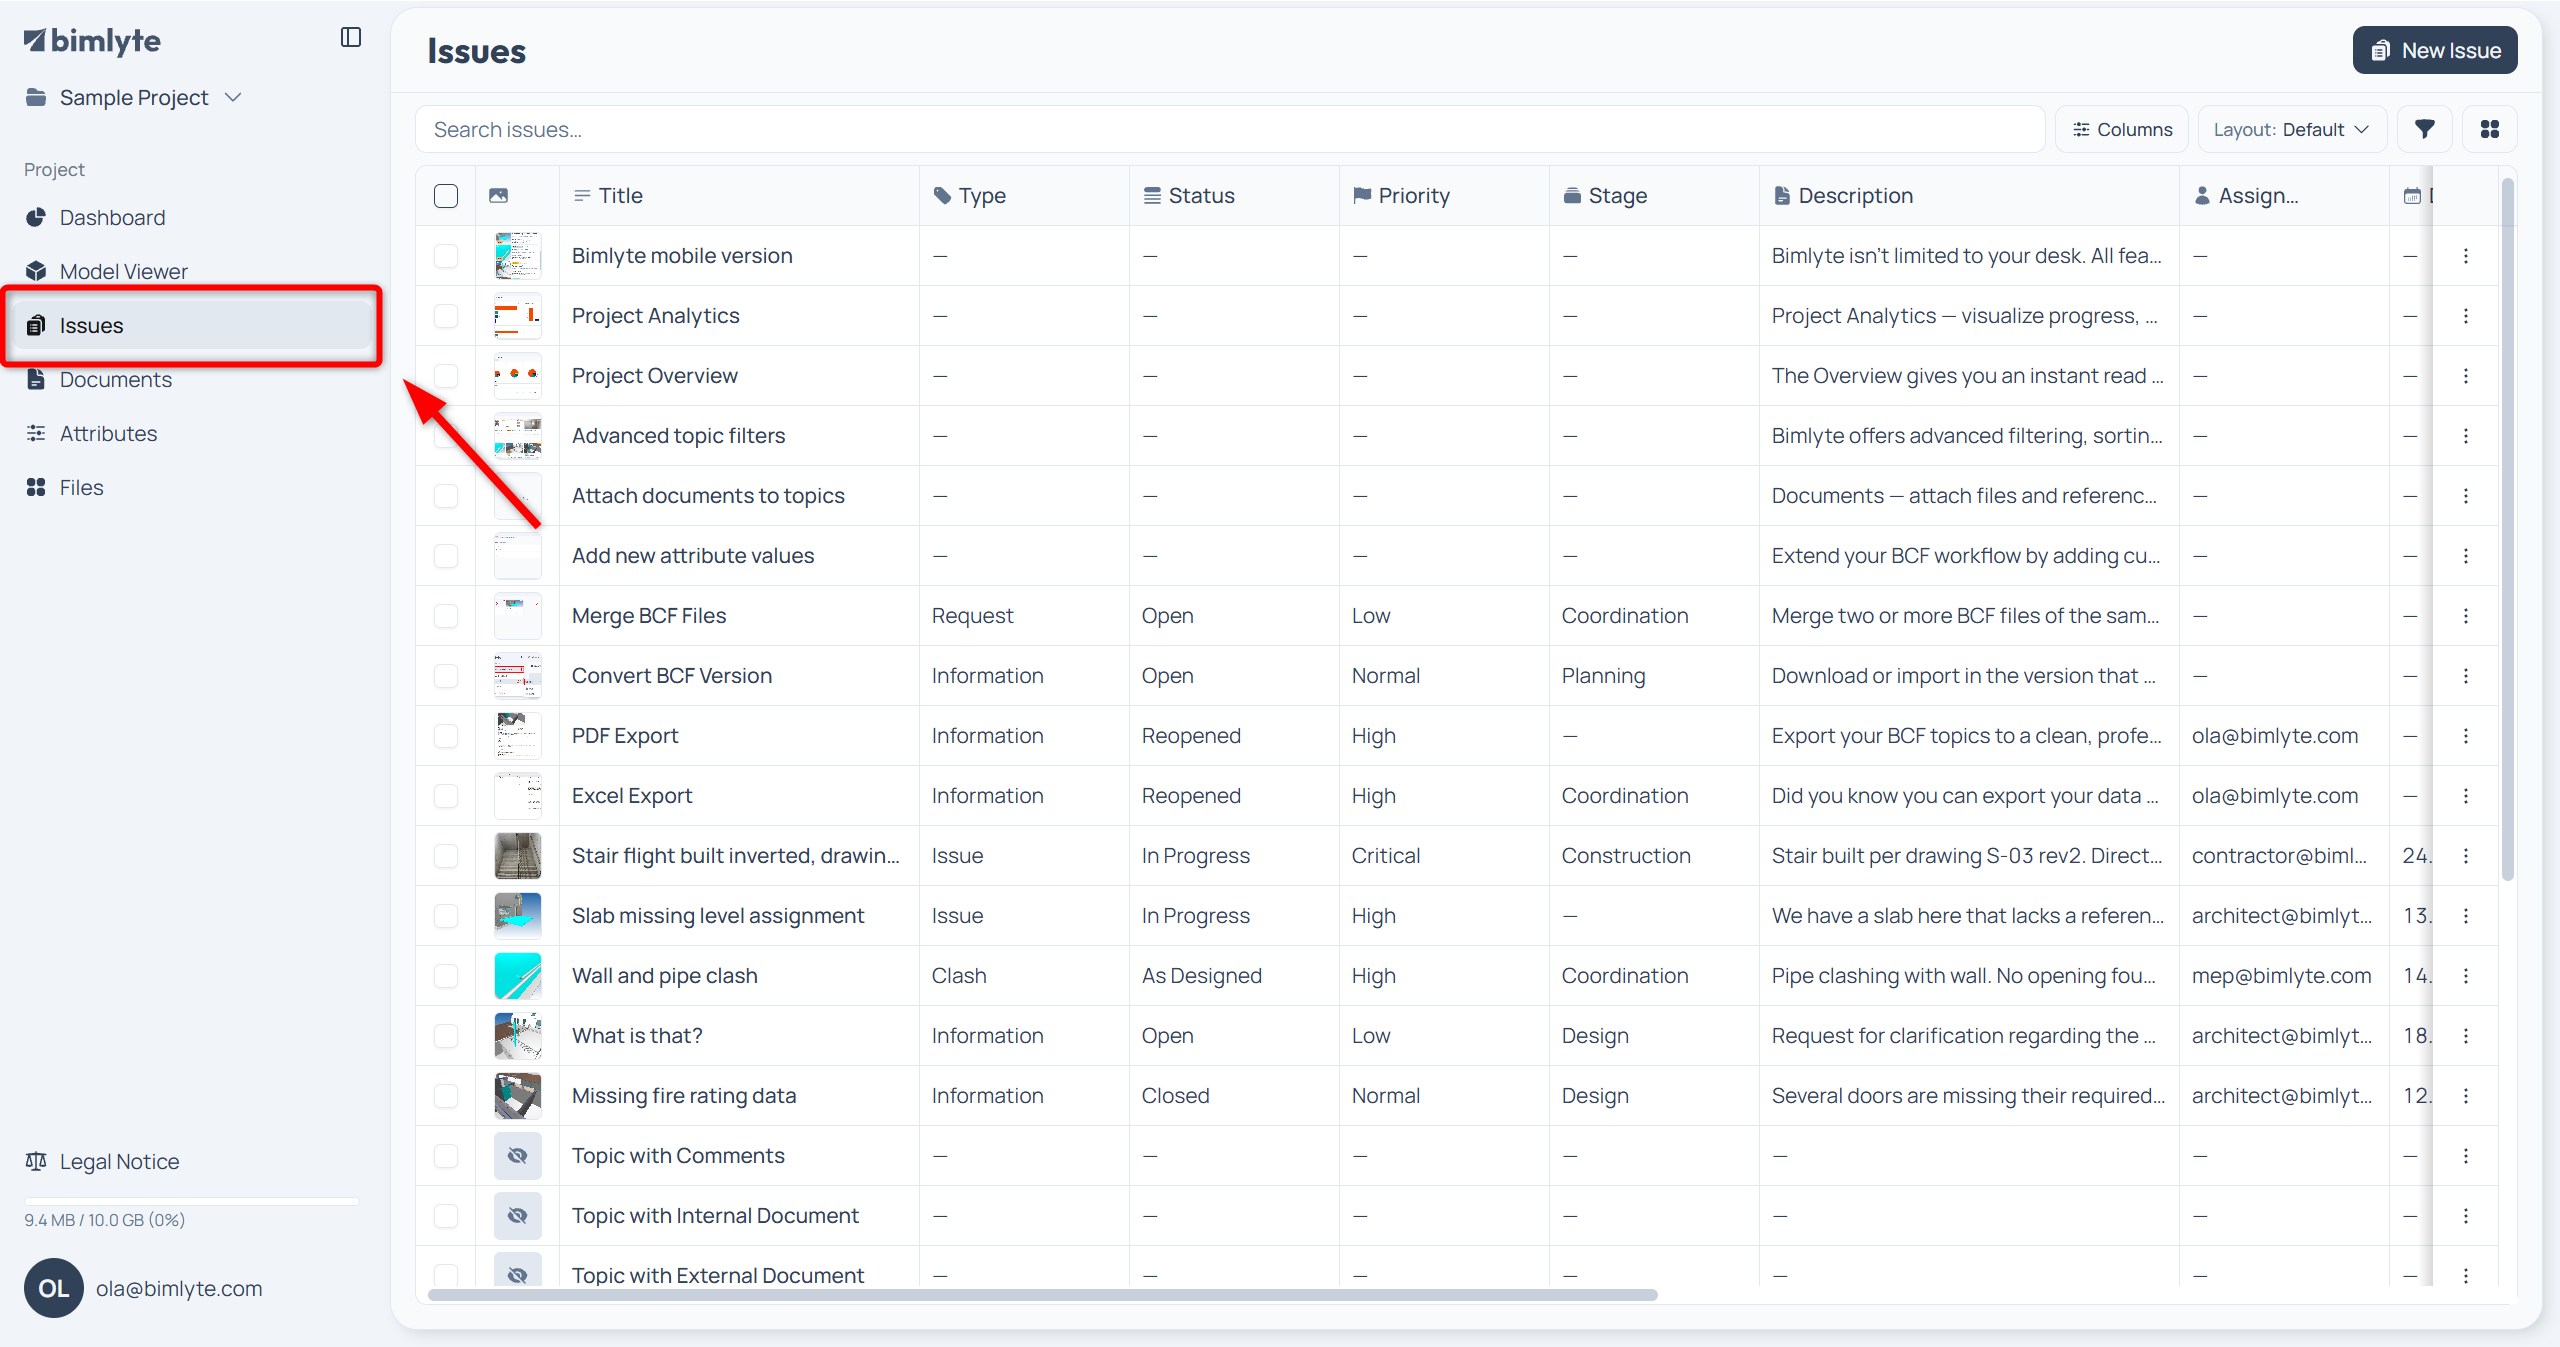Click ola@bimlyte.com account at bottom

pyautogui.click(x=179, y=1288)
